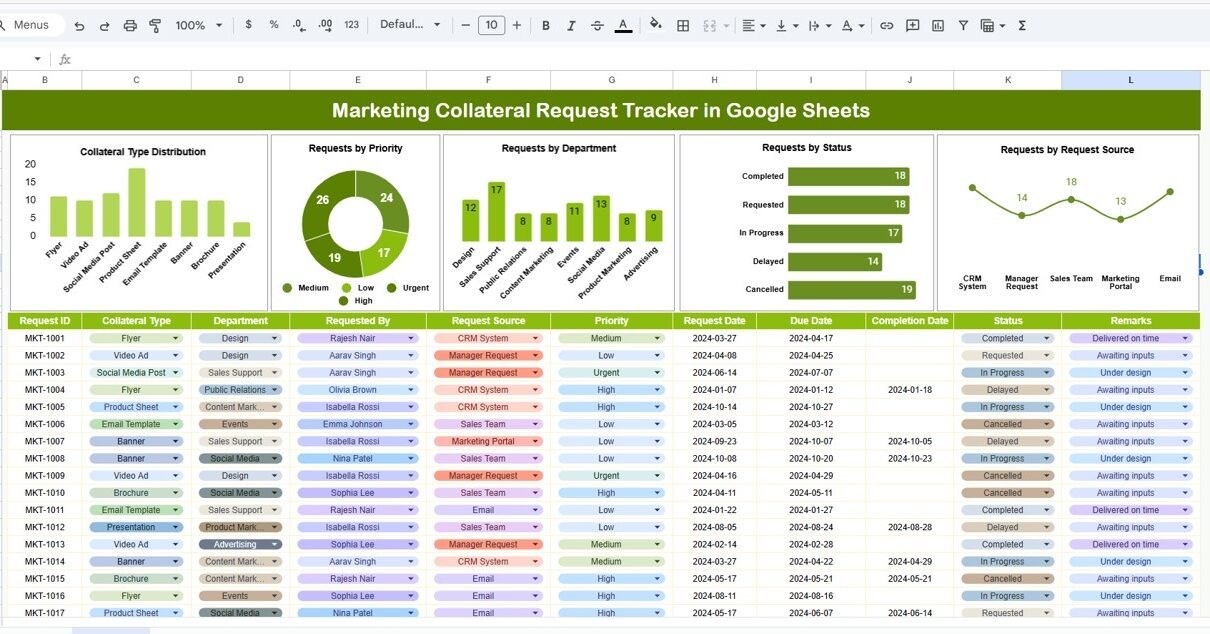Format as currency with dollar button
Viewport: 1210px width, 634px height.
click(x=248, y=26)
